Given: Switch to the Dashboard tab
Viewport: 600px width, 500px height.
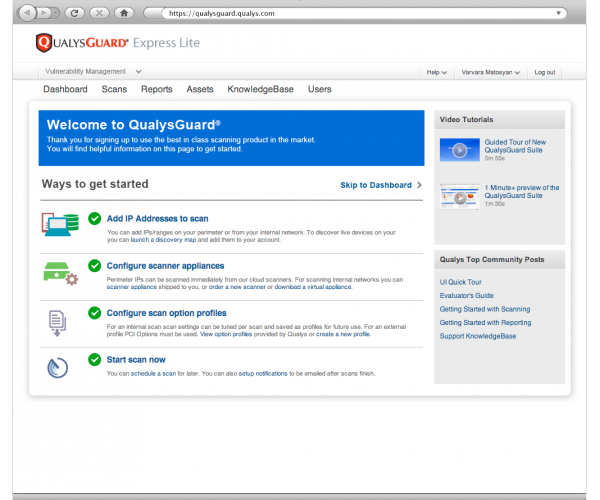Looking at the screenshot, I should 65,89.
